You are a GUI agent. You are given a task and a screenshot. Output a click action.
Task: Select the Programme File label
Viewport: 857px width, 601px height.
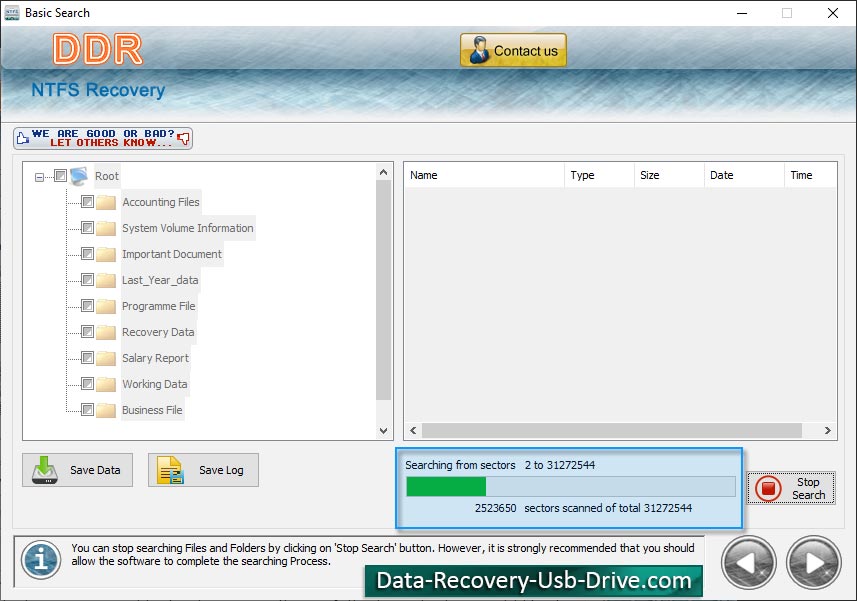pyautogui.click(x=159, y=306)
